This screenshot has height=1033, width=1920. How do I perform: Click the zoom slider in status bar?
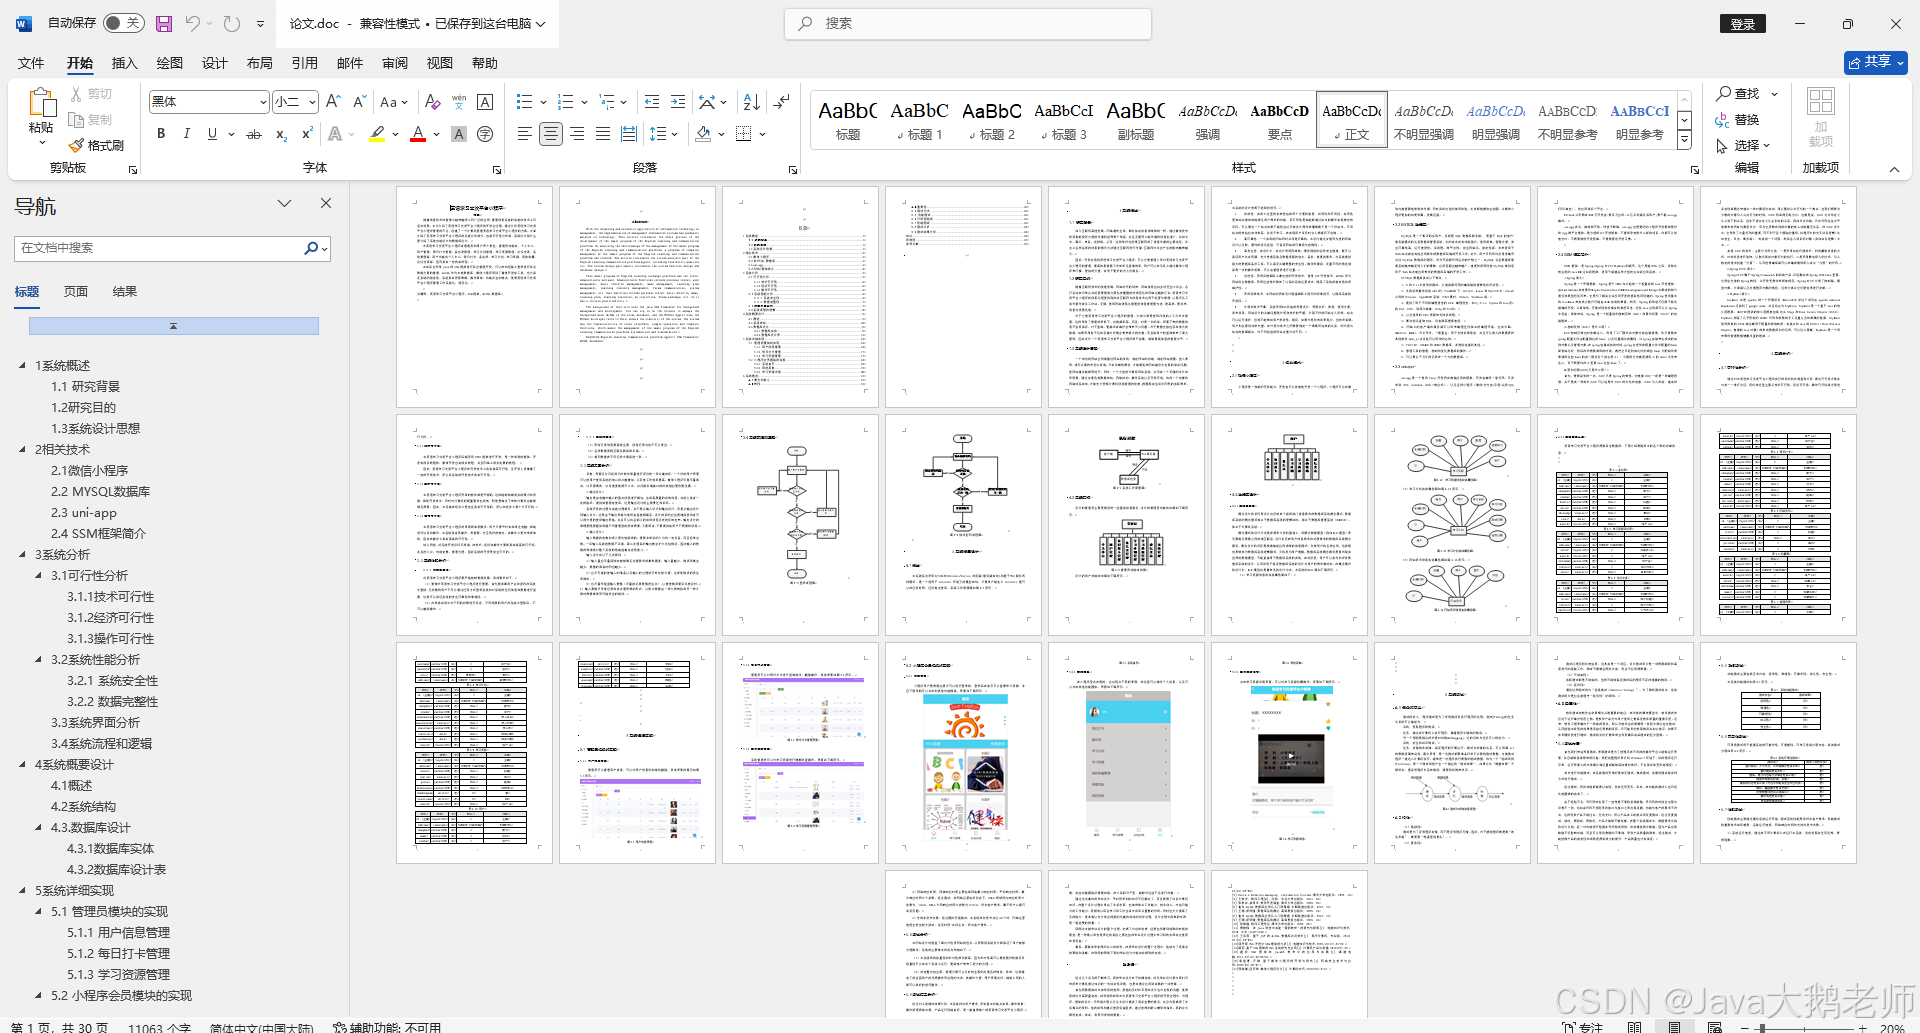pyautogui.click(x=1803, y=1028)
